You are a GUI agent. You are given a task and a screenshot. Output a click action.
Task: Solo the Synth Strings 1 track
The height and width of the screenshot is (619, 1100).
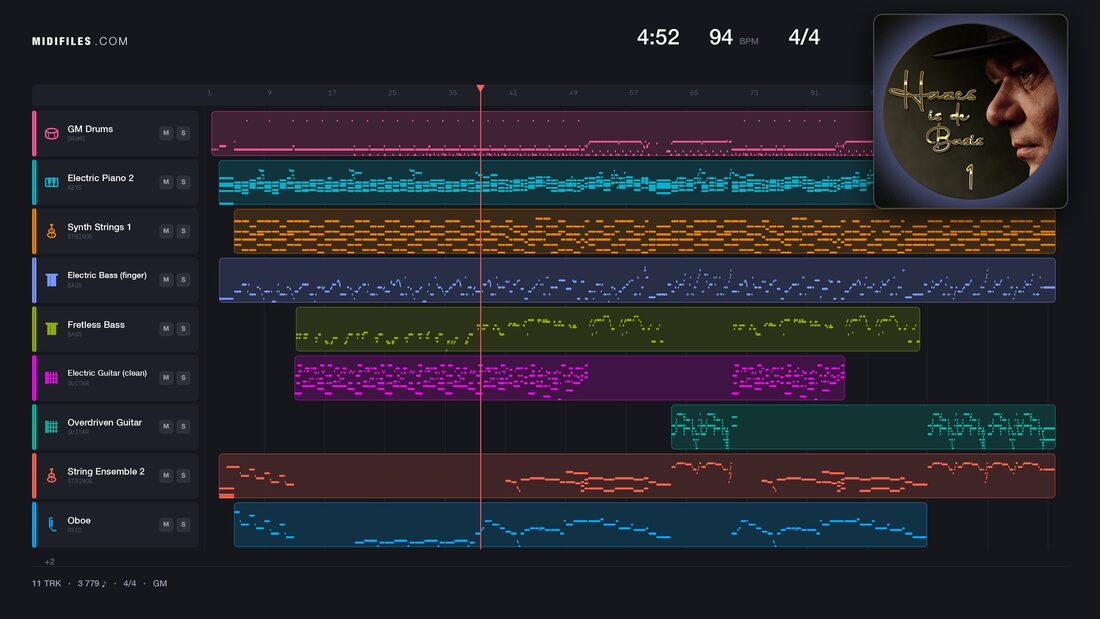[183, 231]
